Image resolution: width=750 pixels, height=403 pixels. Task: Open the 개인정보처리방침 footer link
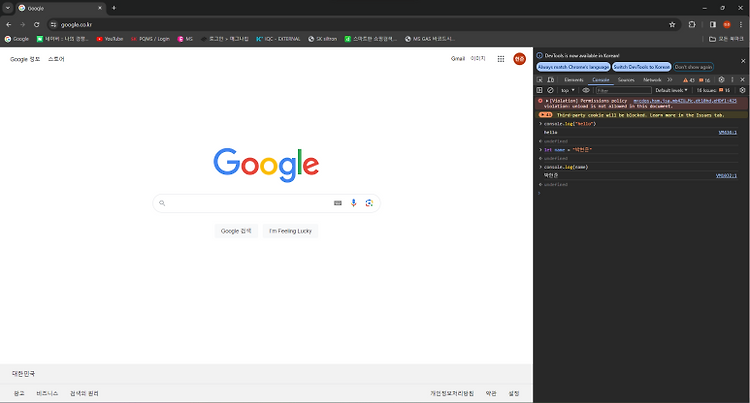coord(452,393)
